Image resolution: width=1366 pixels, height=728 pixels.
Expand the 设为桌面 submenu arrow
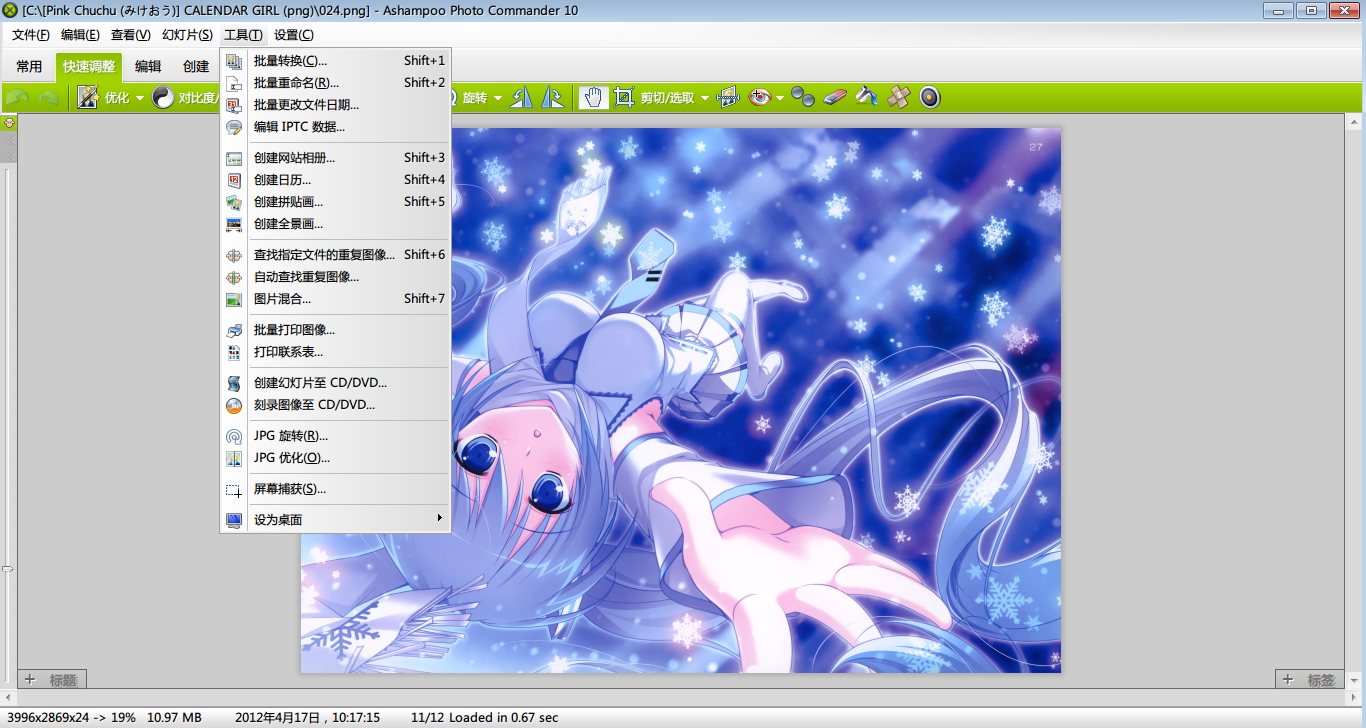[x=440, y=518]
